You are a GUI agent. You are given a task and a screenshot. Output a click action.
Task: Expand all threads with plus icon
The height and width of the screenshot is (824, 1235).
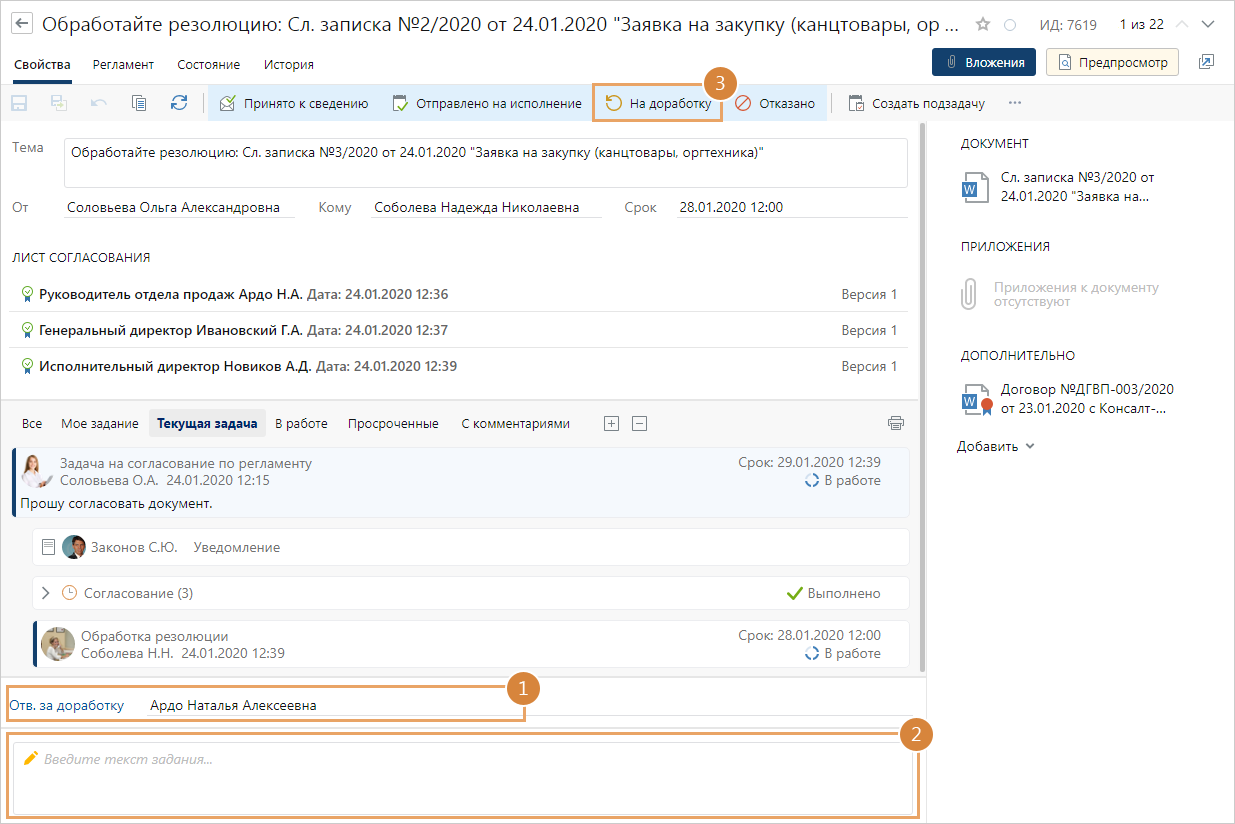(611, 423)
